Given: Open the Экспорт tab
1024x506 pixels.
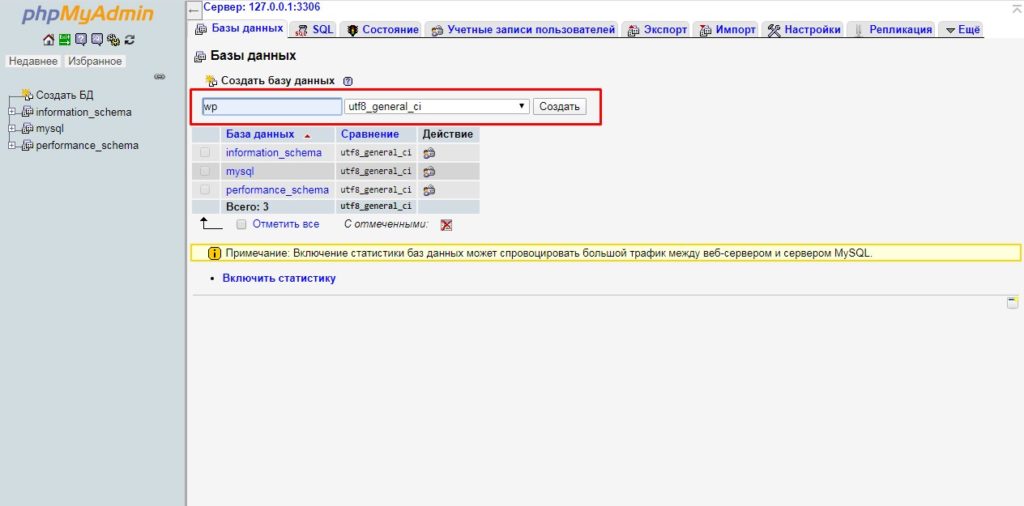Looking at the screenshot, I should point(657,30).
